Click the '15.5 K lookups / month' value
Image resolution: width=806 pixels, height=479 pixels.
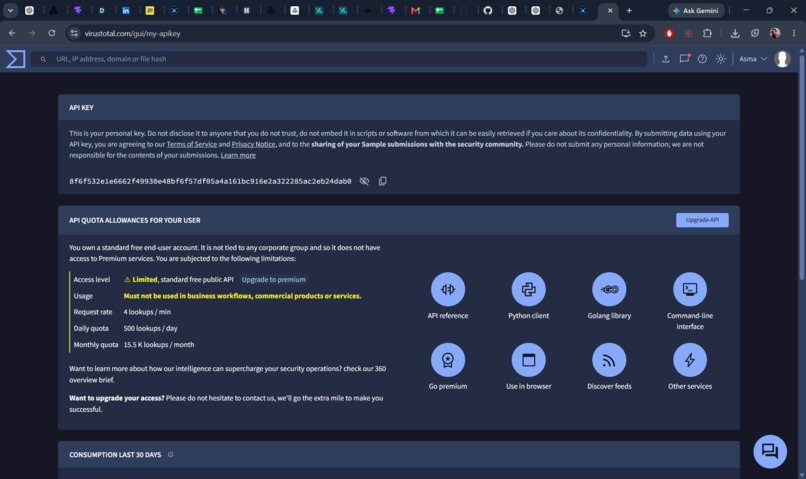(159, 345)
